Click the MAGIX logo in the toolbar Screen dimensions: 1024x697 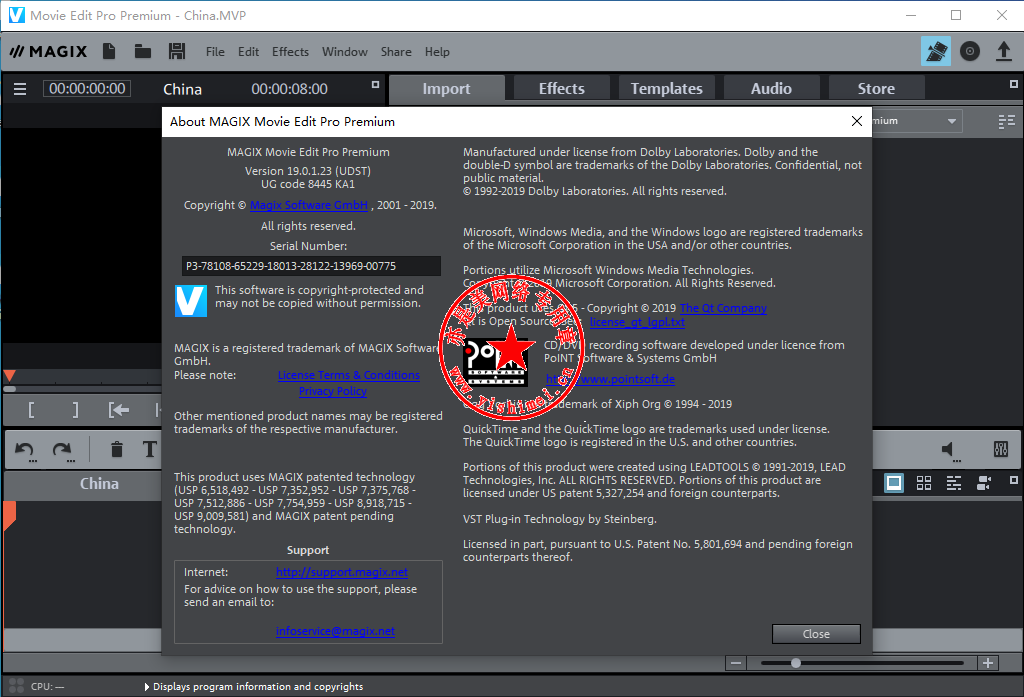48,52
